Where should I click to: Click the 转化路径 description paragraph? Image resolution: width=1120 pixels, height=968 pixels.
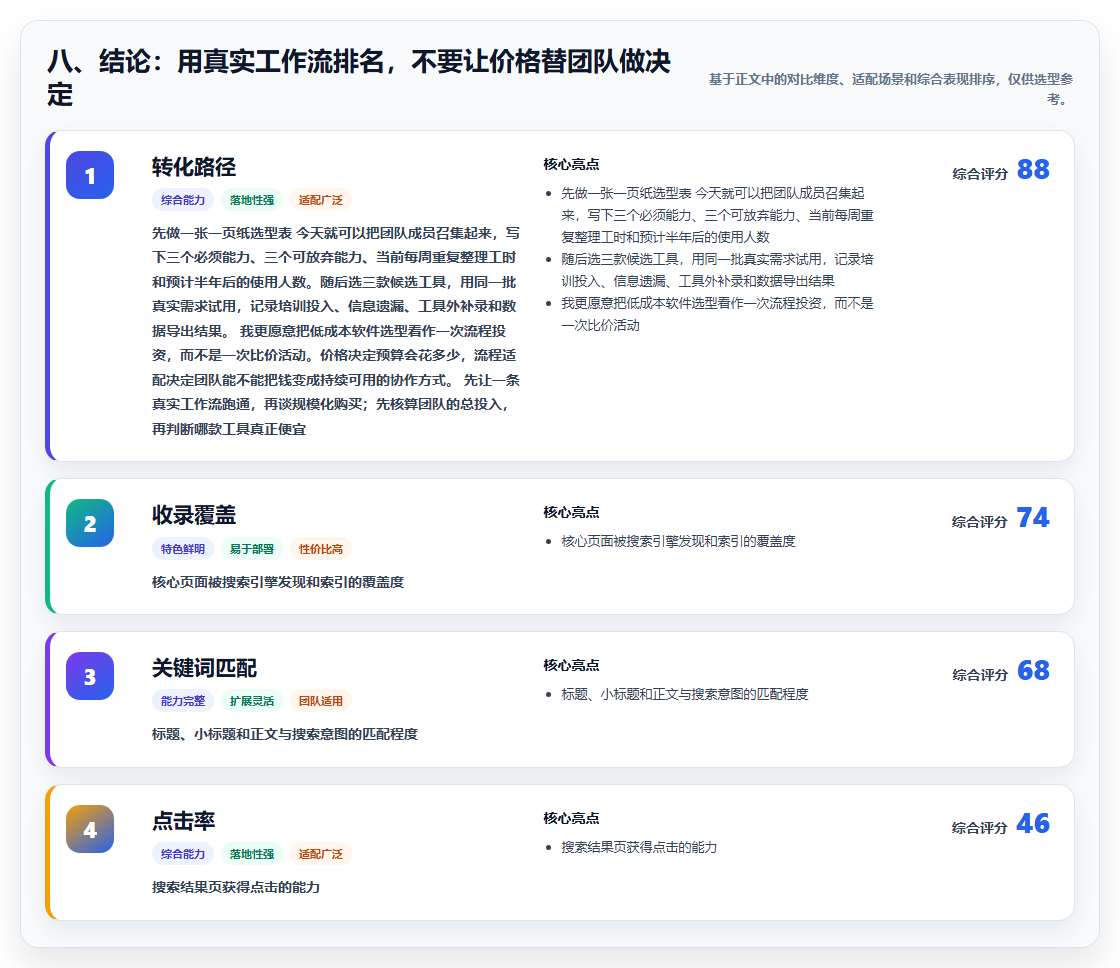336,331
